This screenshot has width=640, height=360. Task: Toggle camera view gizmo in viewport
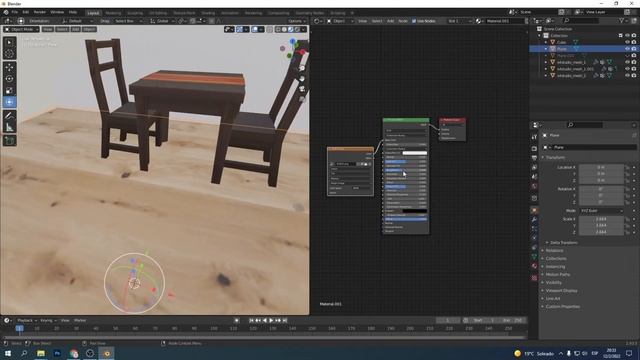302,89
